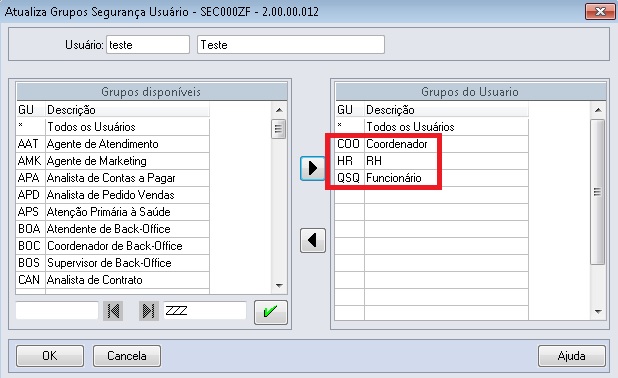
Task: Click the Usuário code field 'teste'
Action: pyautogui.click(x=148, y=45)
